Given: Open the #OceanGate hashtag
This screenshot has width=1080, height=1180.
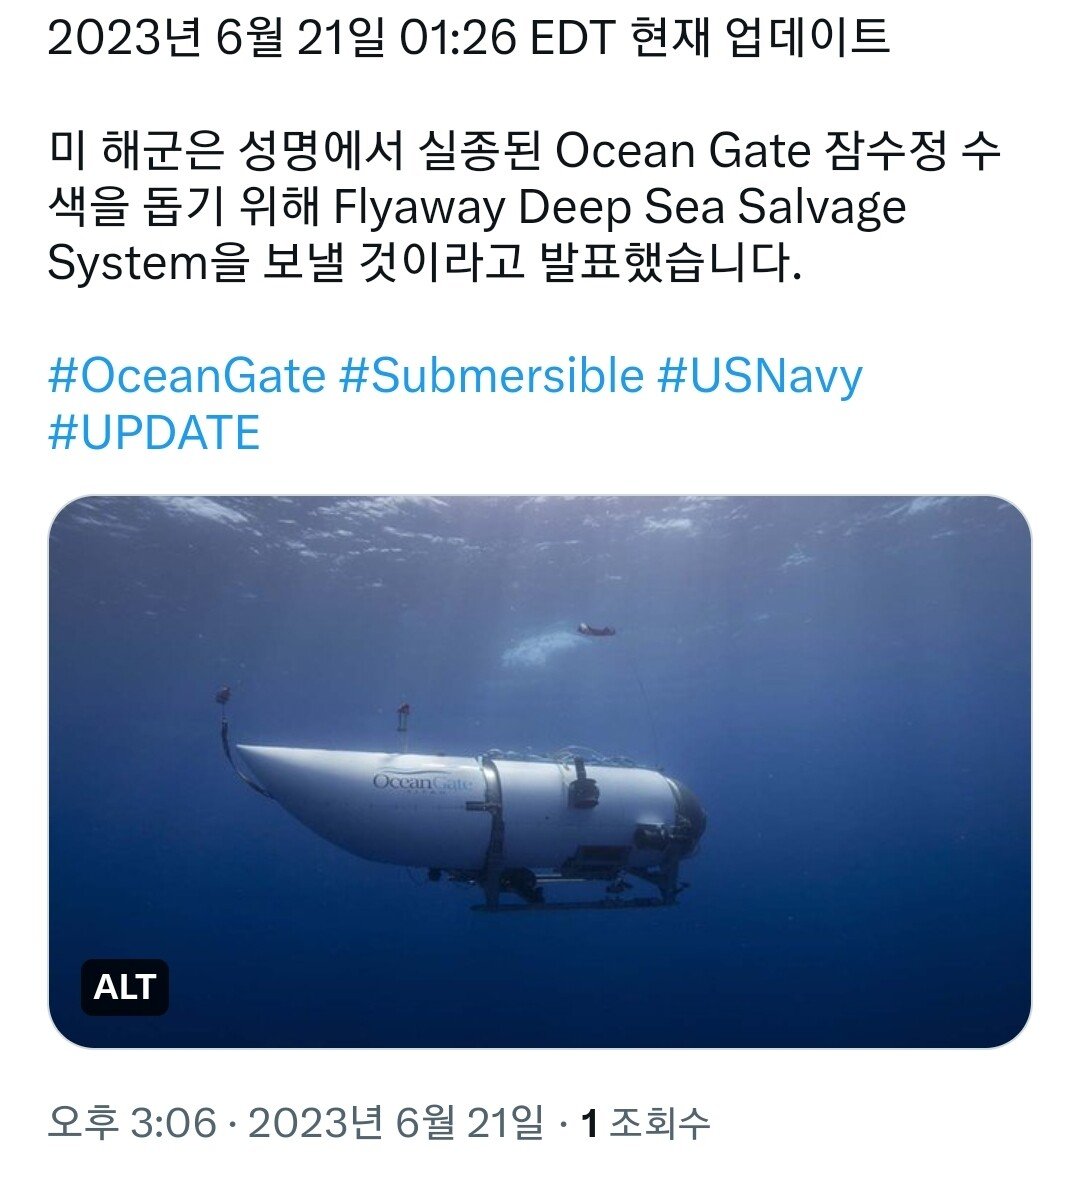Looking at the screenshot, I should tap(187, 376).
